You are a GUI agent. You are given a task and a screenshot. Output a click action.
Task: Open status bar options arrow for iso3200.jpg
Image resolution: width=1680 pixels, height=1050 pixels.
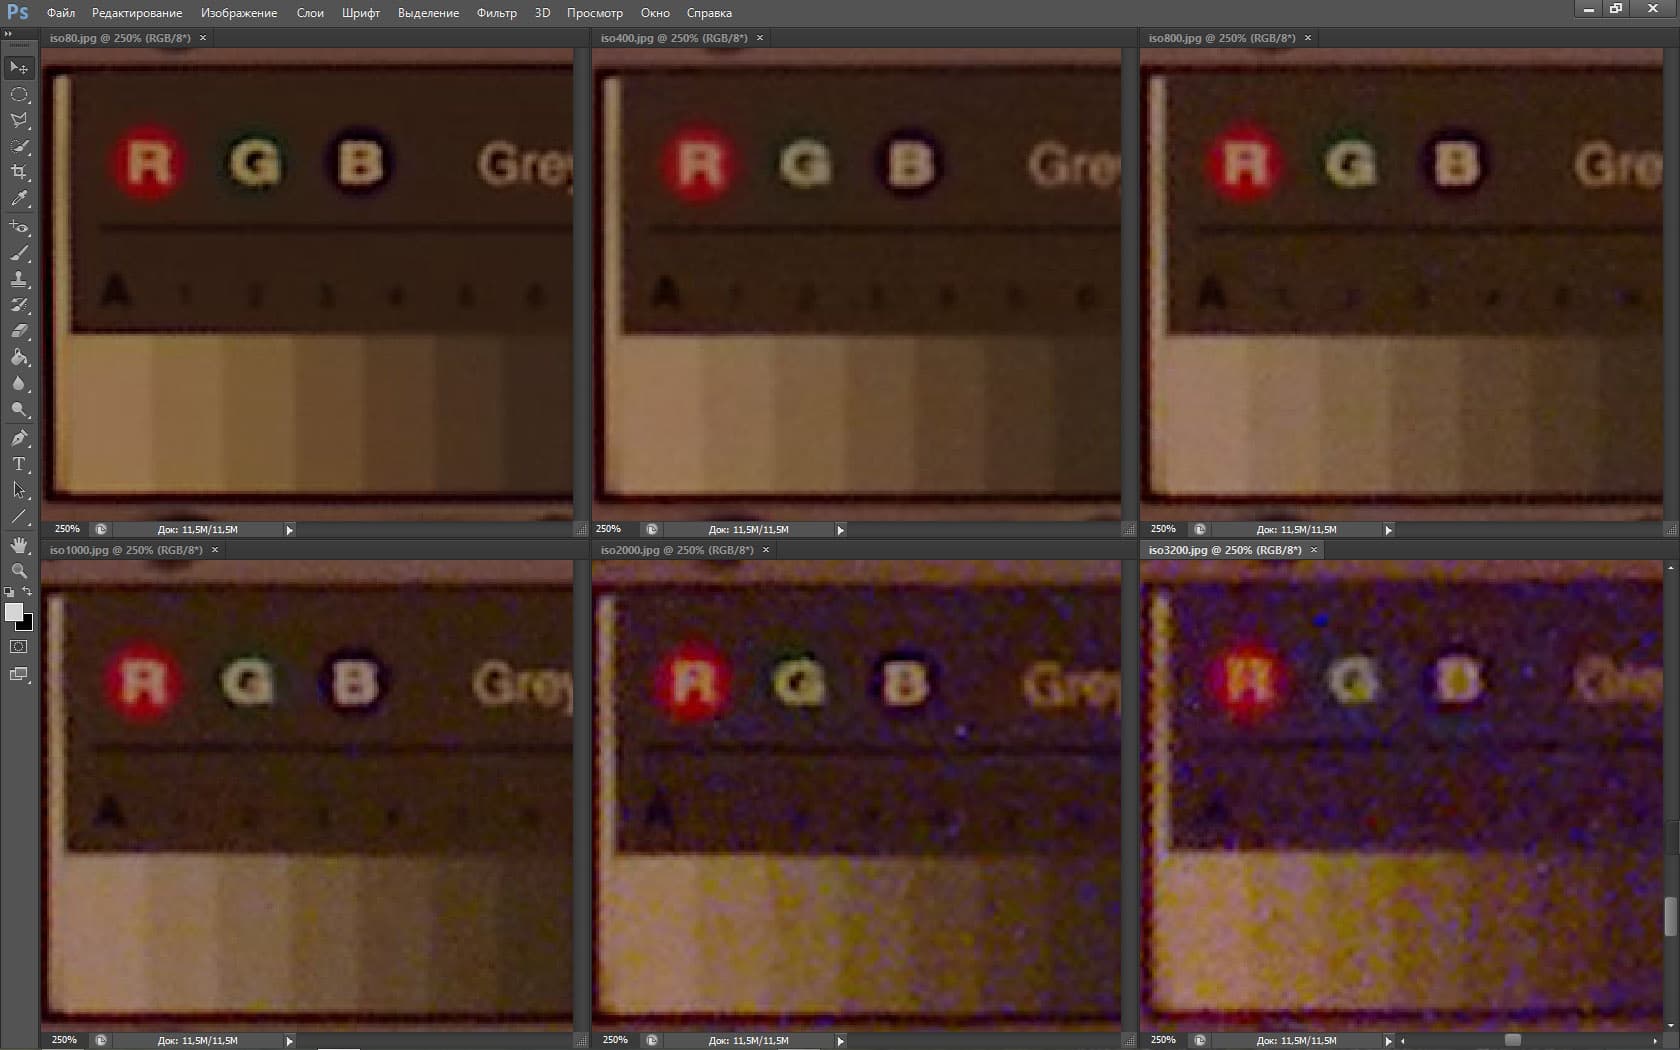click(x=1389, y=1040)
